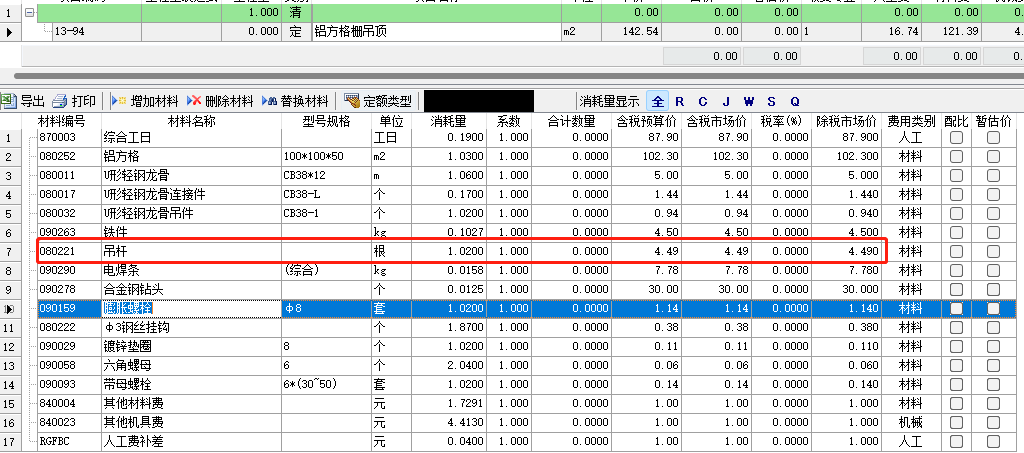Select S consumption display filter
Image resolution: width=1024 pixels, height=453 pixels.
(x=771, y=101)
